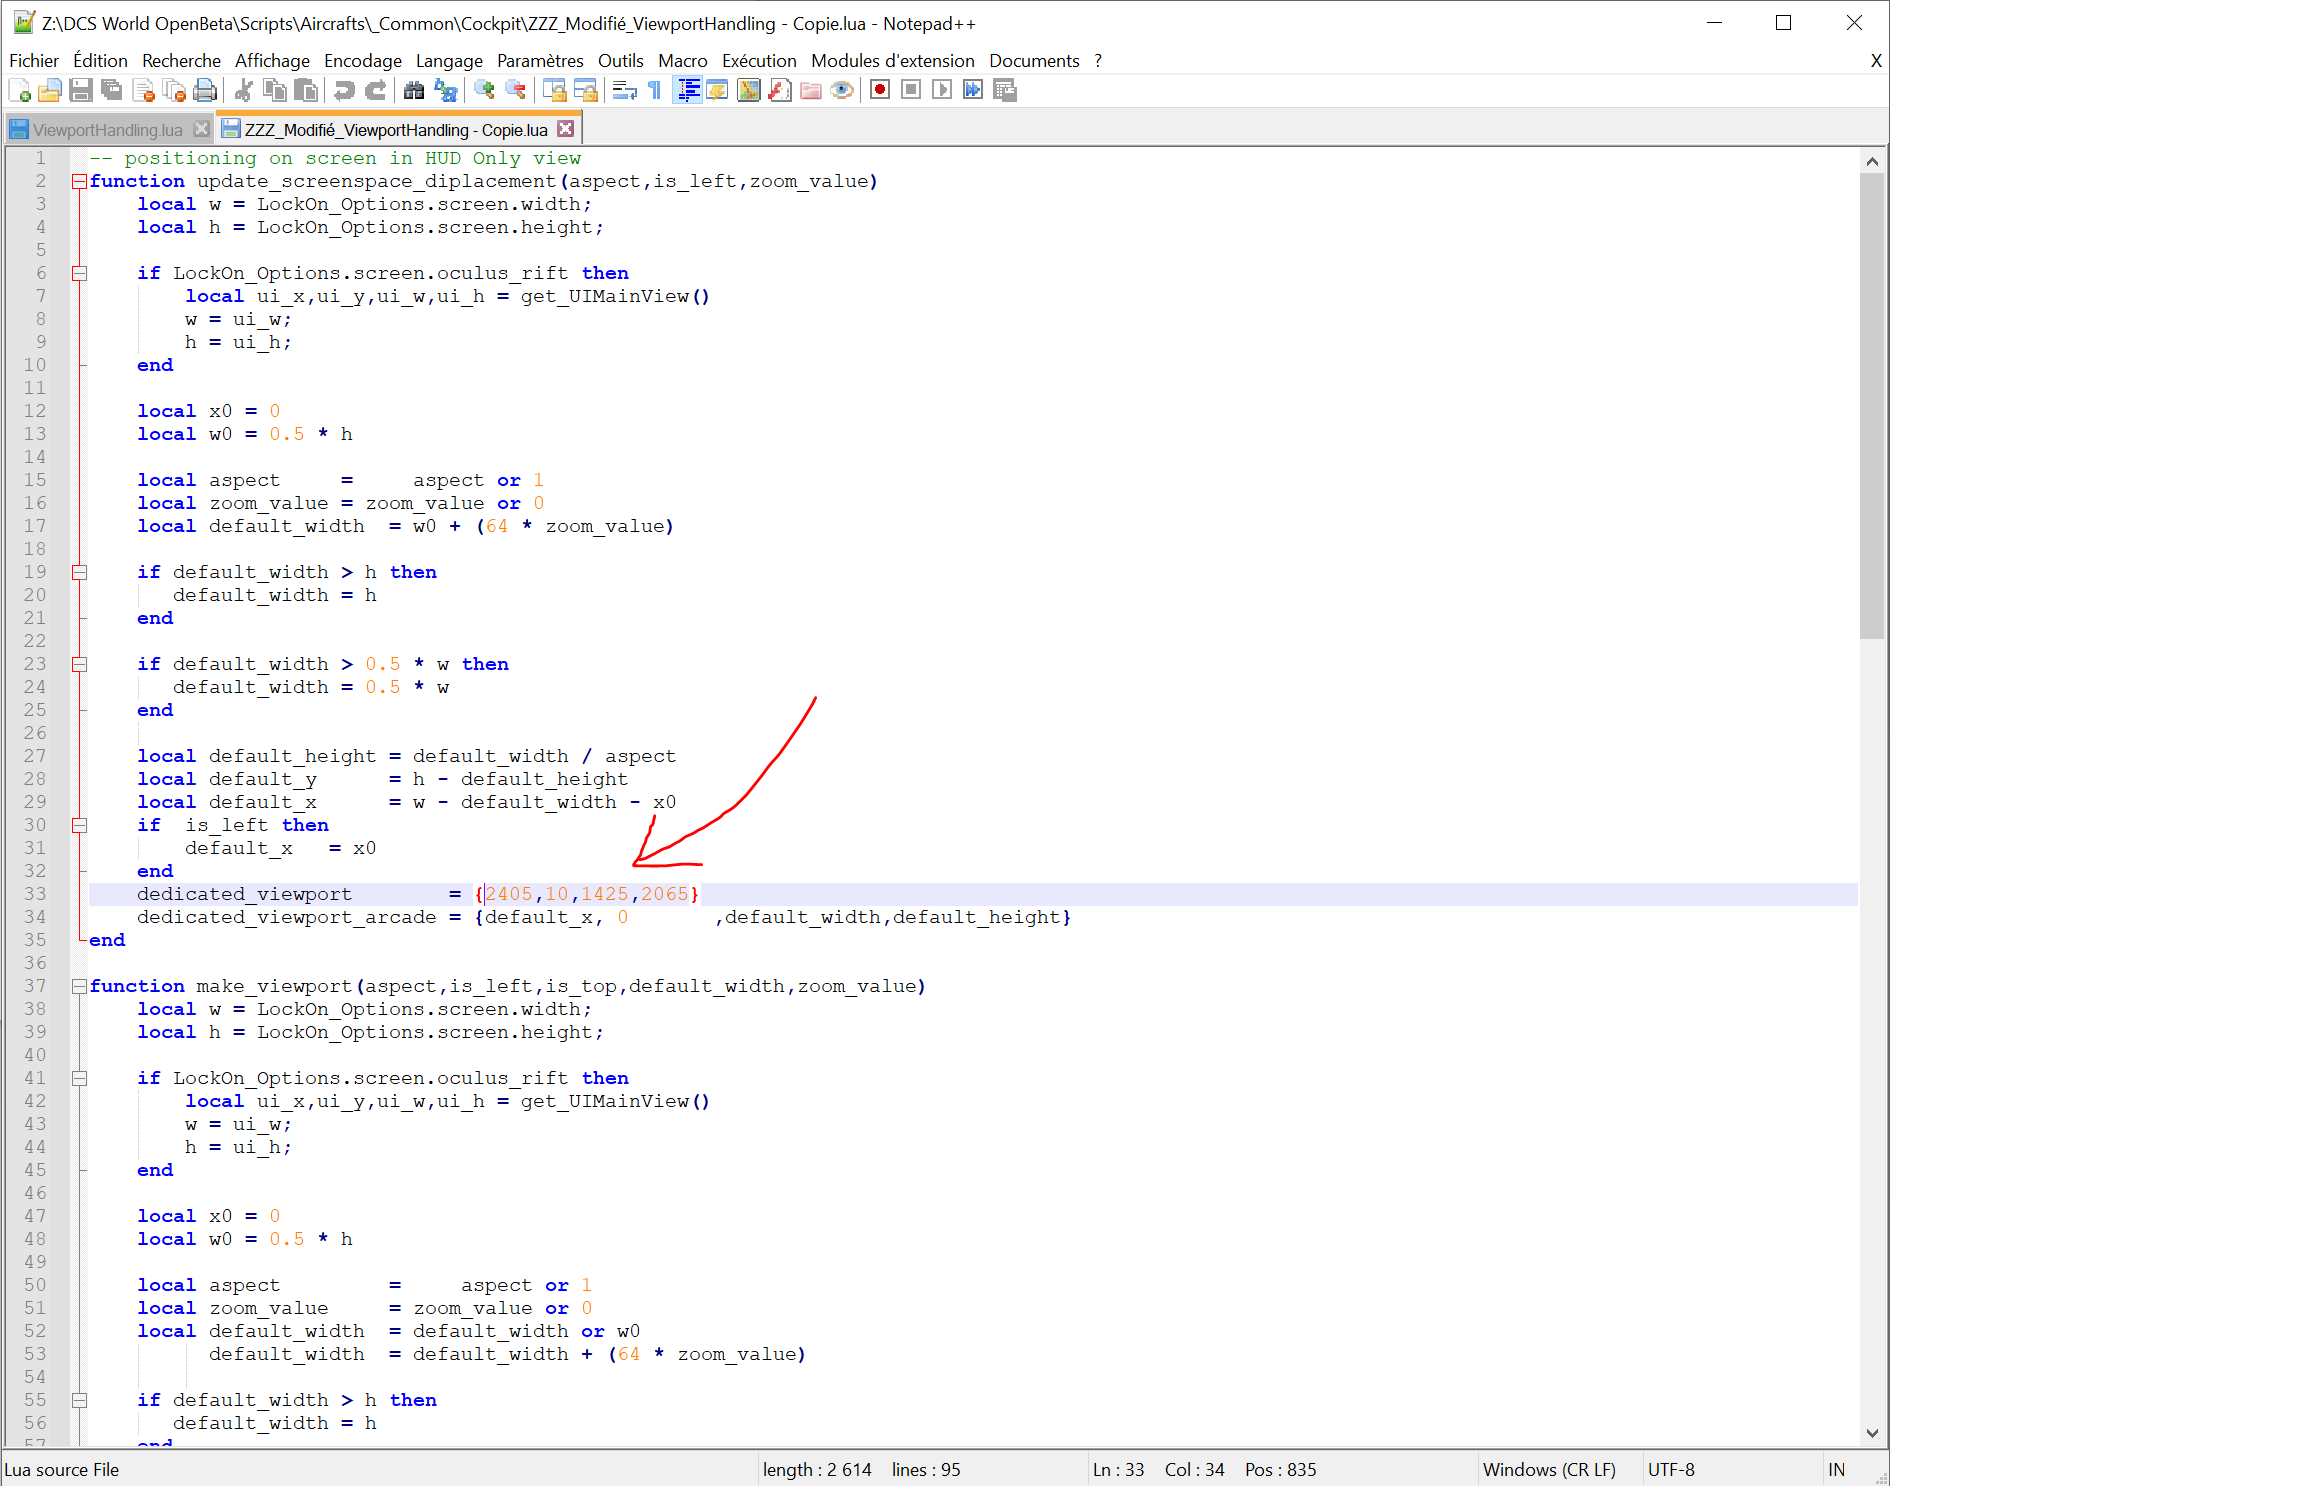Toggle synchronized vertical scrolling
The width and height of the screenshot is (2304, 1486).
coord(554,91)
